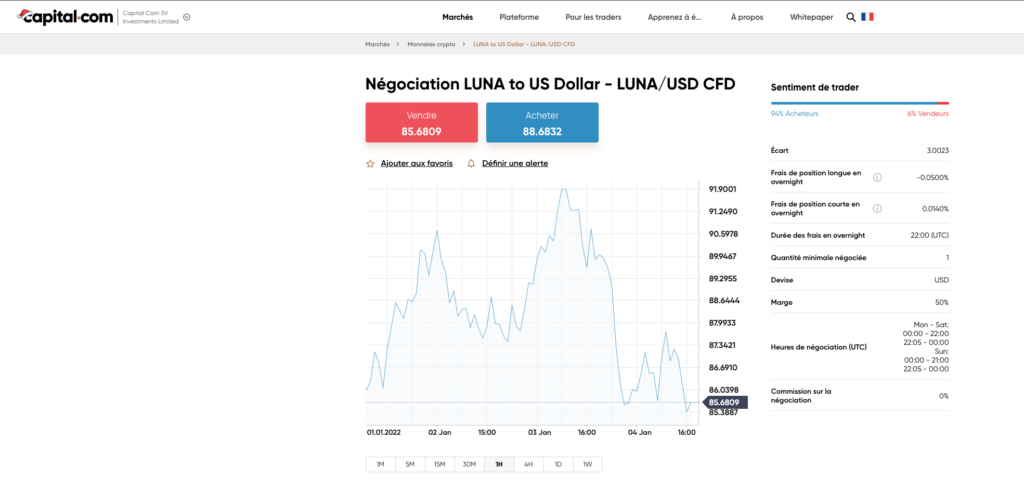Screen dimensions: 1024x491
Task: Expand the Capital Com SV entity dropdown
Action: coord(187,18)
